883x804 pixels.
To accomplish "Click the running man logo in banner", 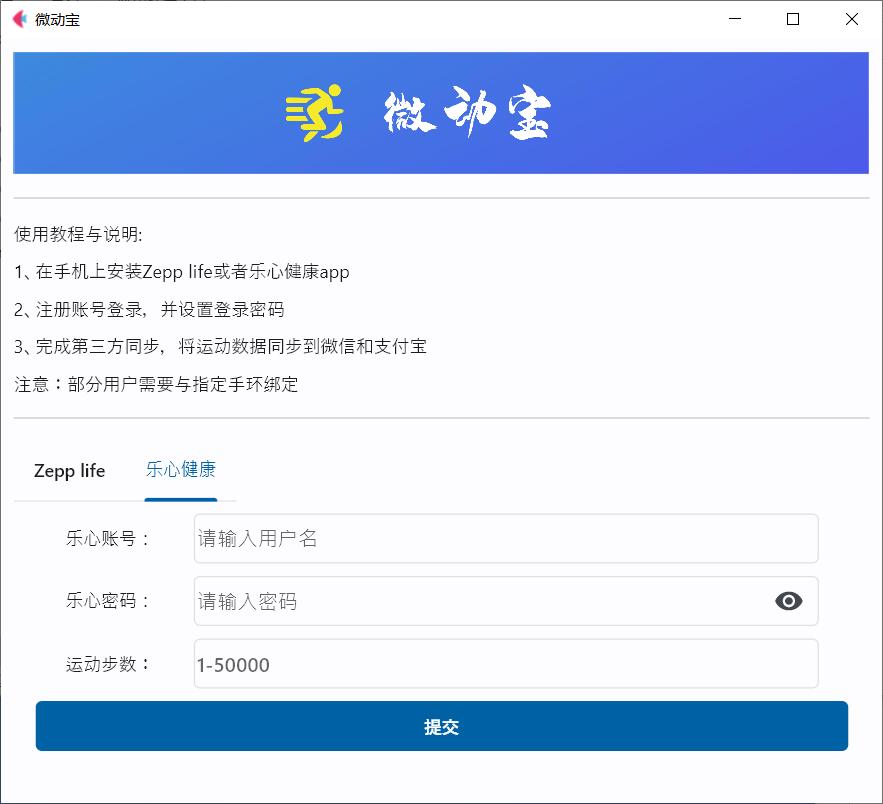I will (x=314, y=113).
